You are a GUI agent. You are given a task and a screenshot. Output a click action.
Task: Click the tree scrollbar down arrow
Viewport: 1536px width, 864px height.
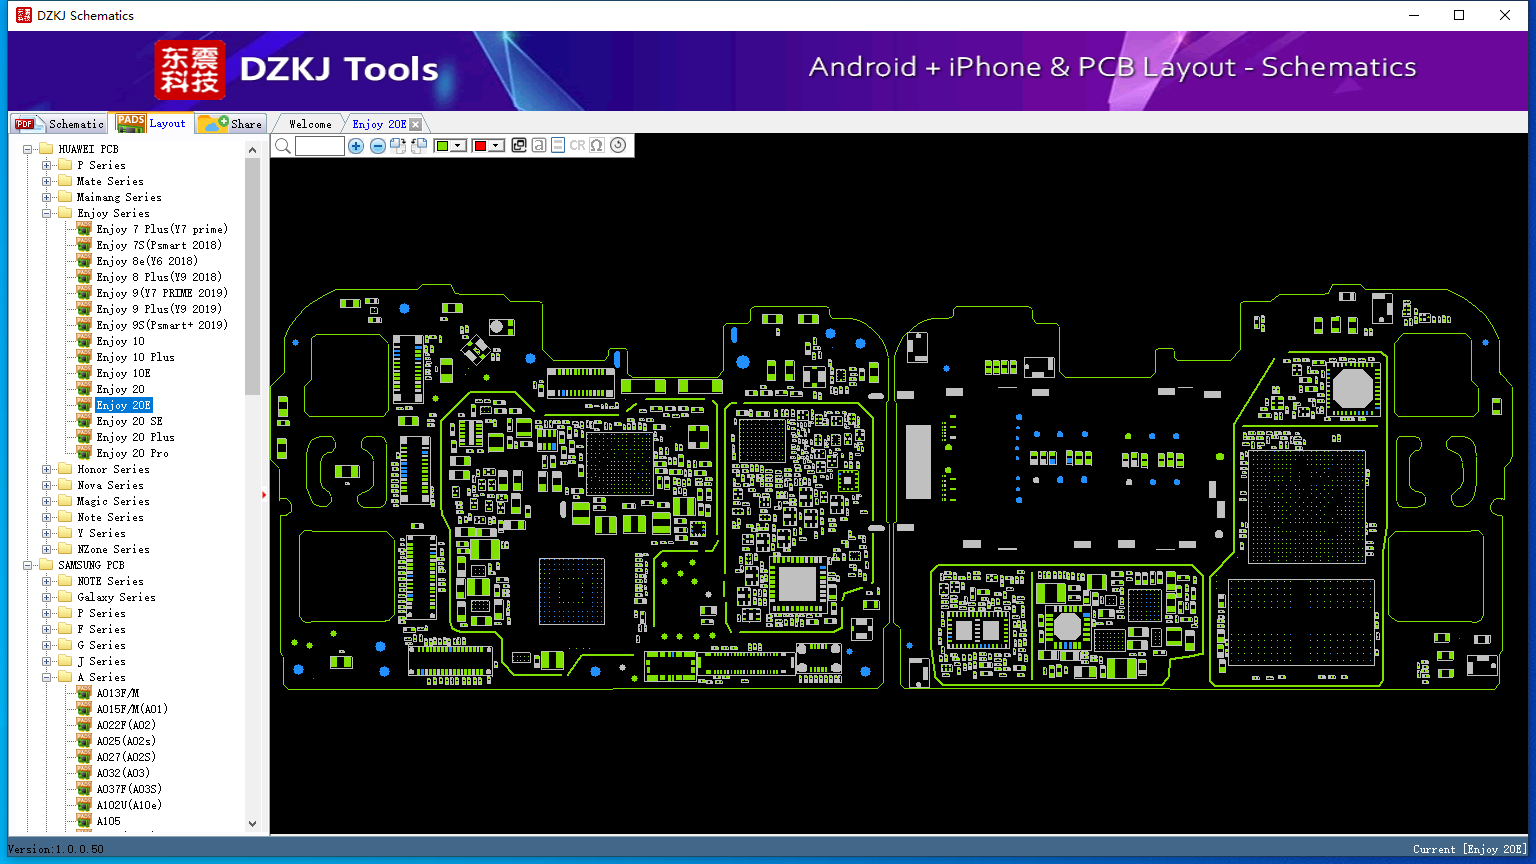[253, 823]
